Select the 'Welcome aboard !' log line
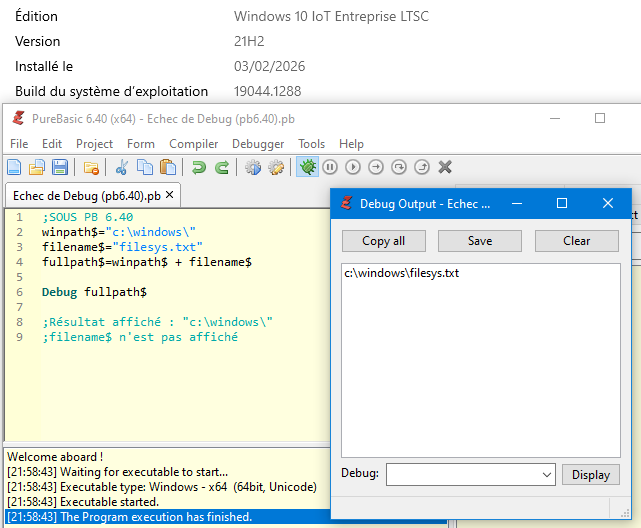641x528 pixels. pyautogui.click(x=55, y=457)
